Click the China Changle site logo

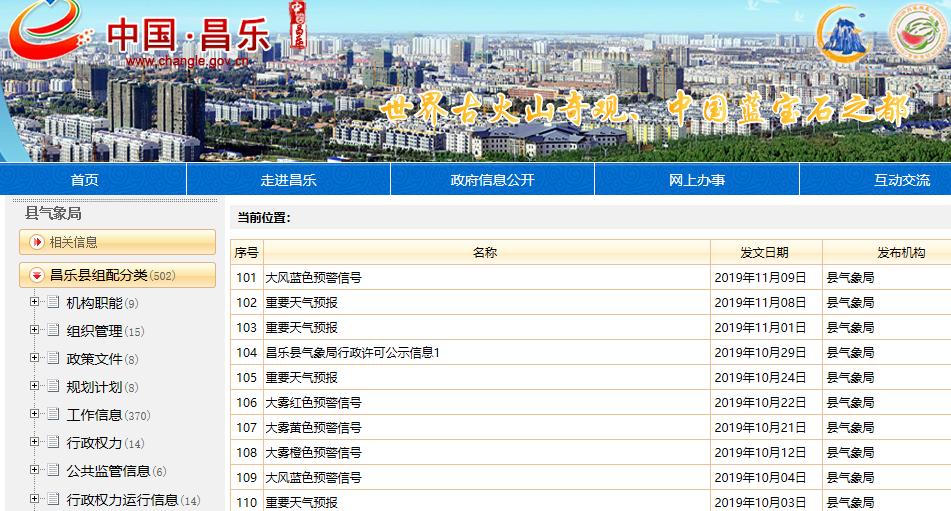point(140,38)
